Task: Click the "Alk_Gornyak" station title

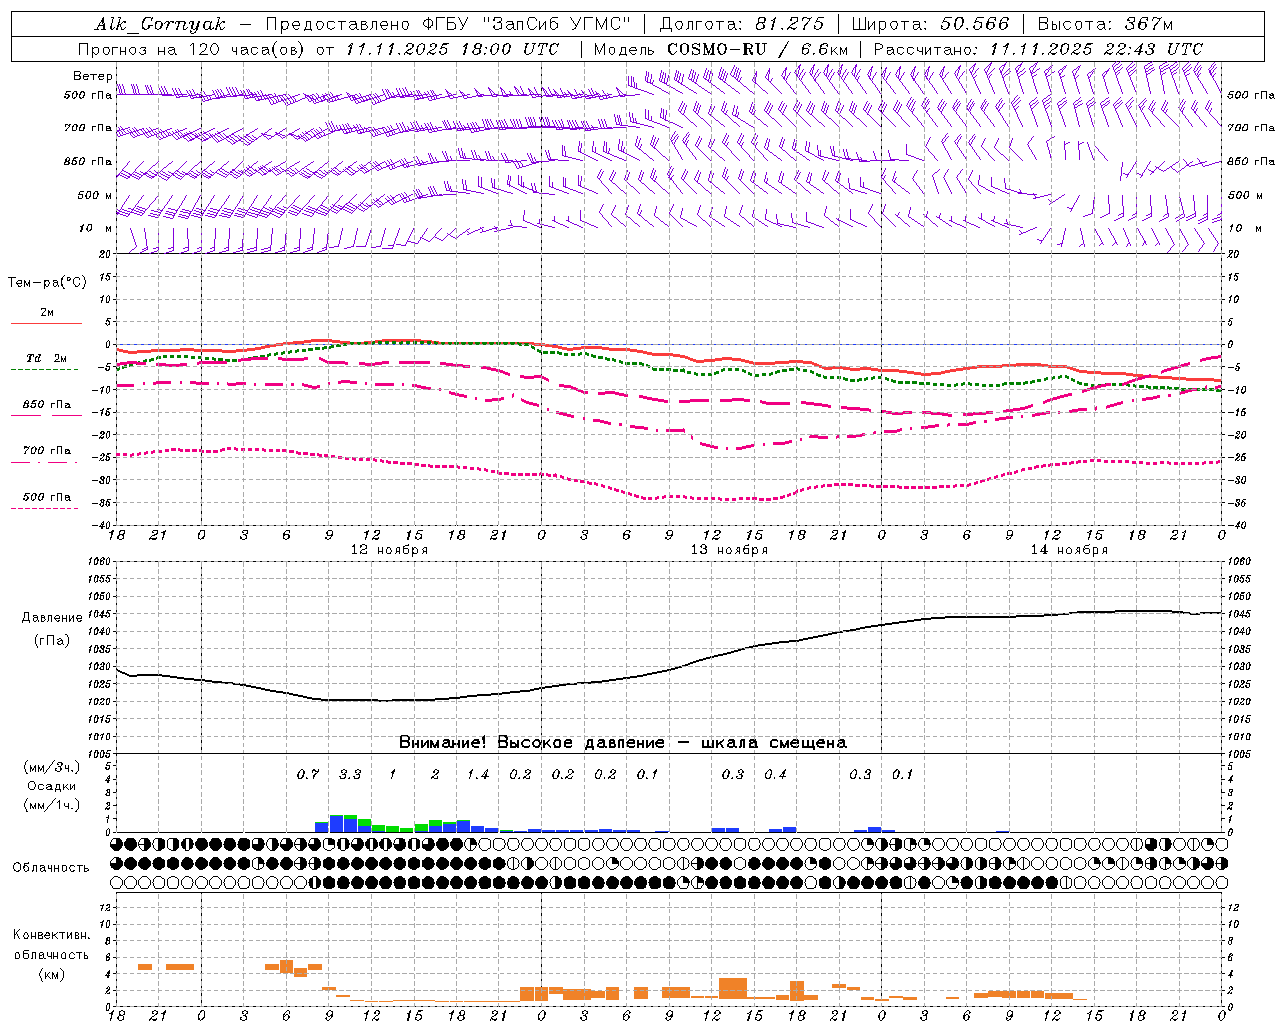Action: [x=160, y=24]
